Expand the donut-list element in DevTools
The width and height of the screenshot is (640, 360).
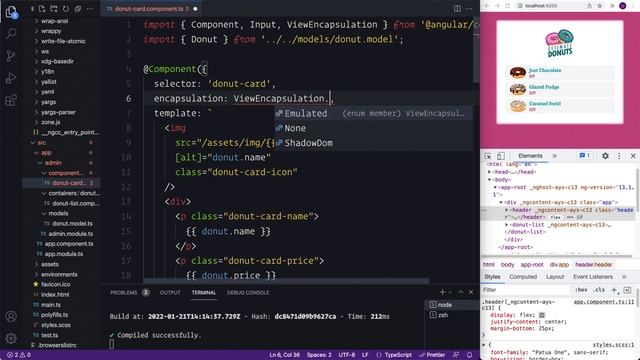507,225
